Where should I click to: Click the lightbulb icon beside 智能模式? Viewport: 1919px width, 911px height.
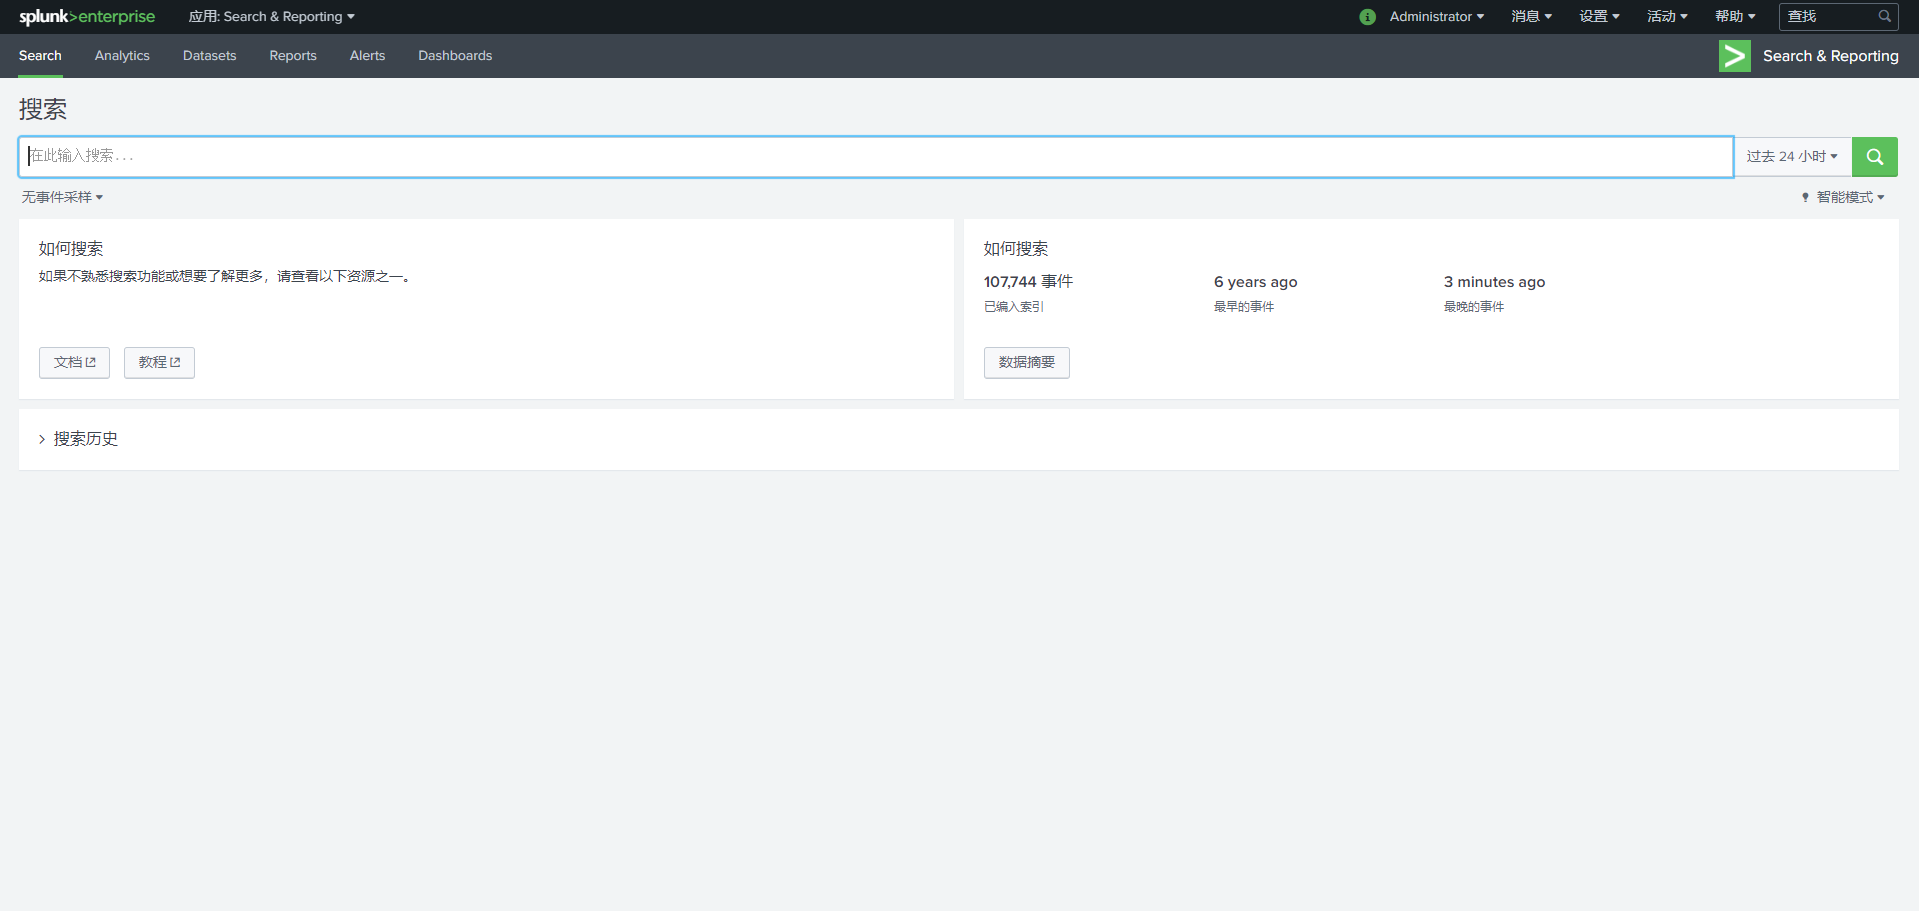click(1804, 197)
